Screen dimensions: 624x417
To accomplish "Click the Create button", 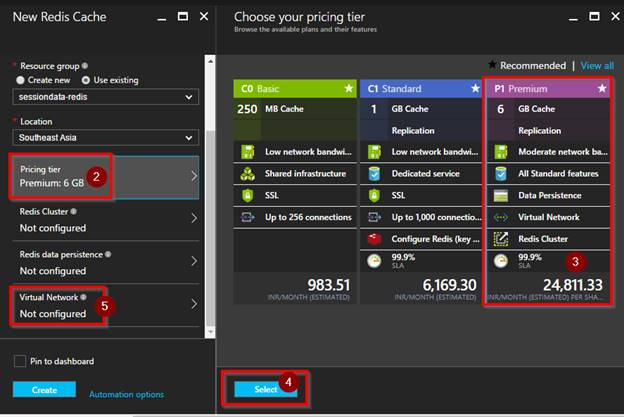I will coord(44,390).
